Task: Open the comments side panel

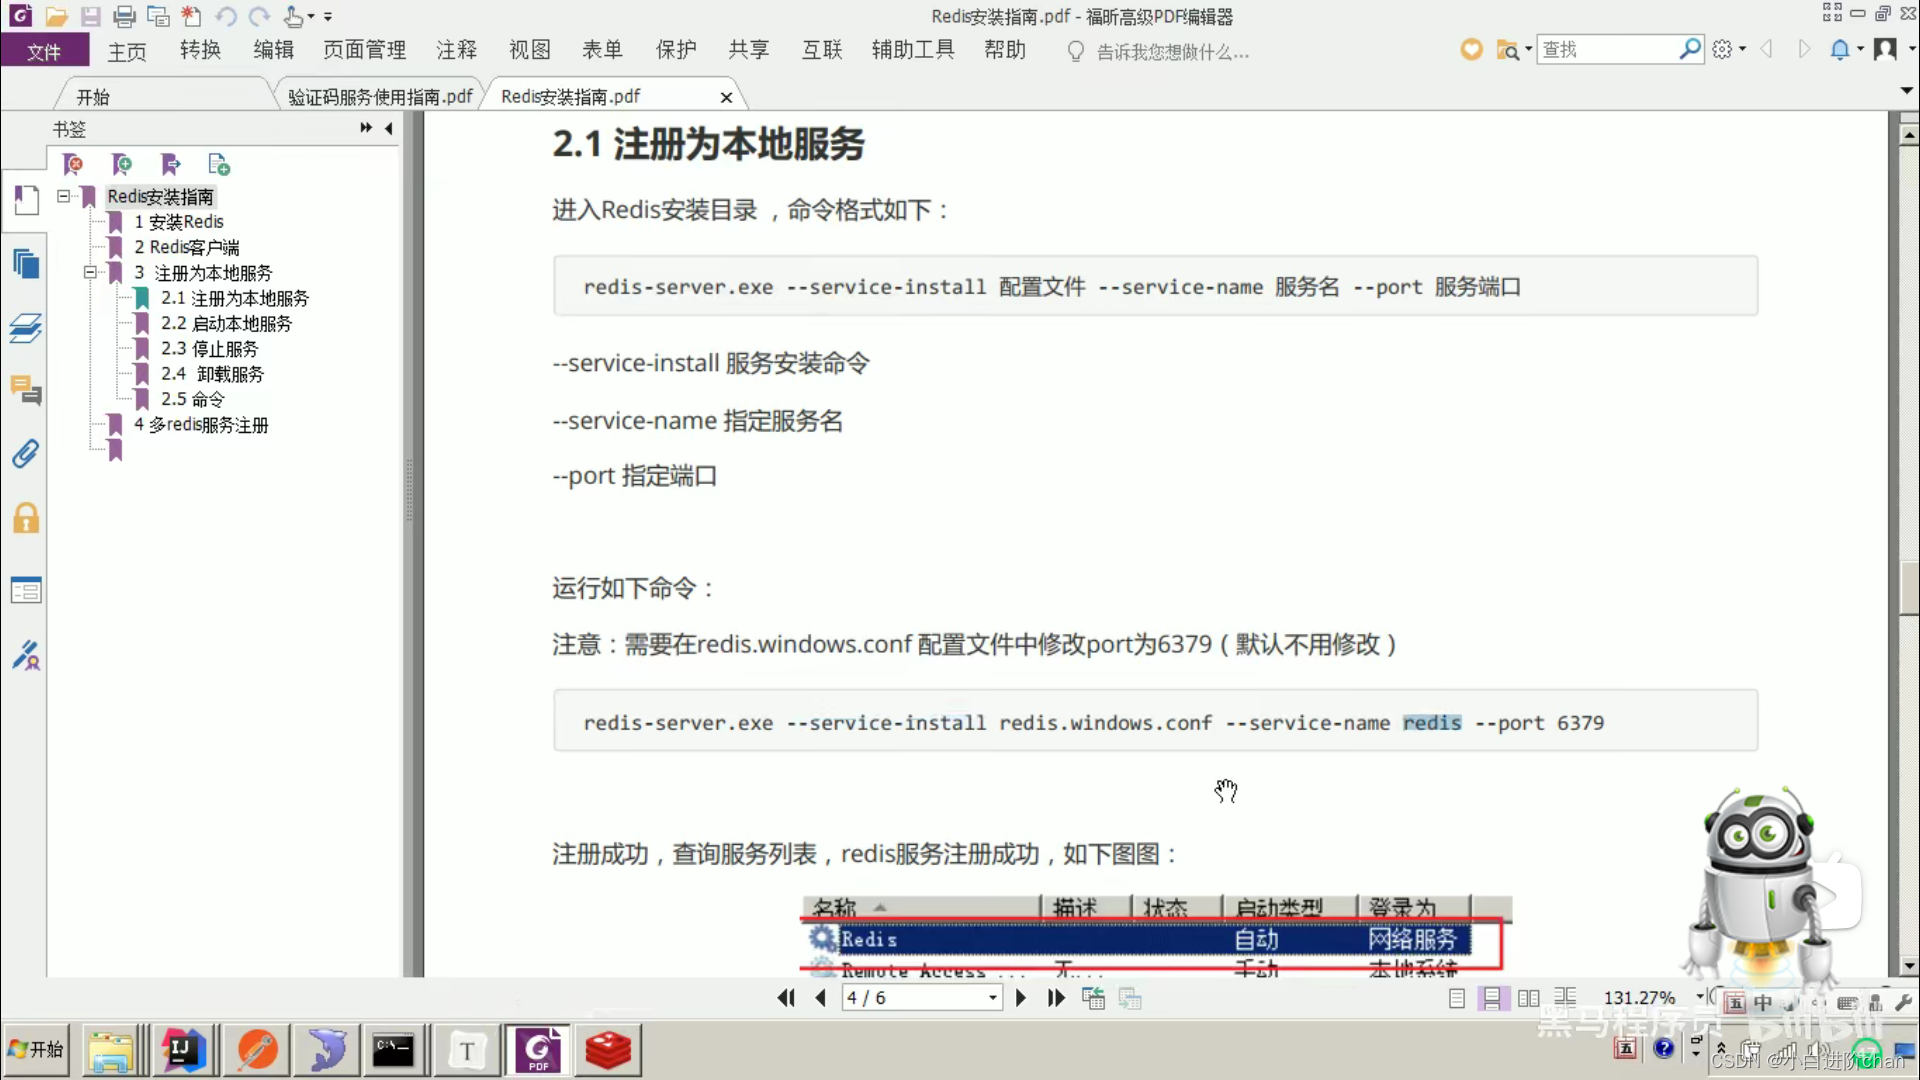Action: pos(27,390)
